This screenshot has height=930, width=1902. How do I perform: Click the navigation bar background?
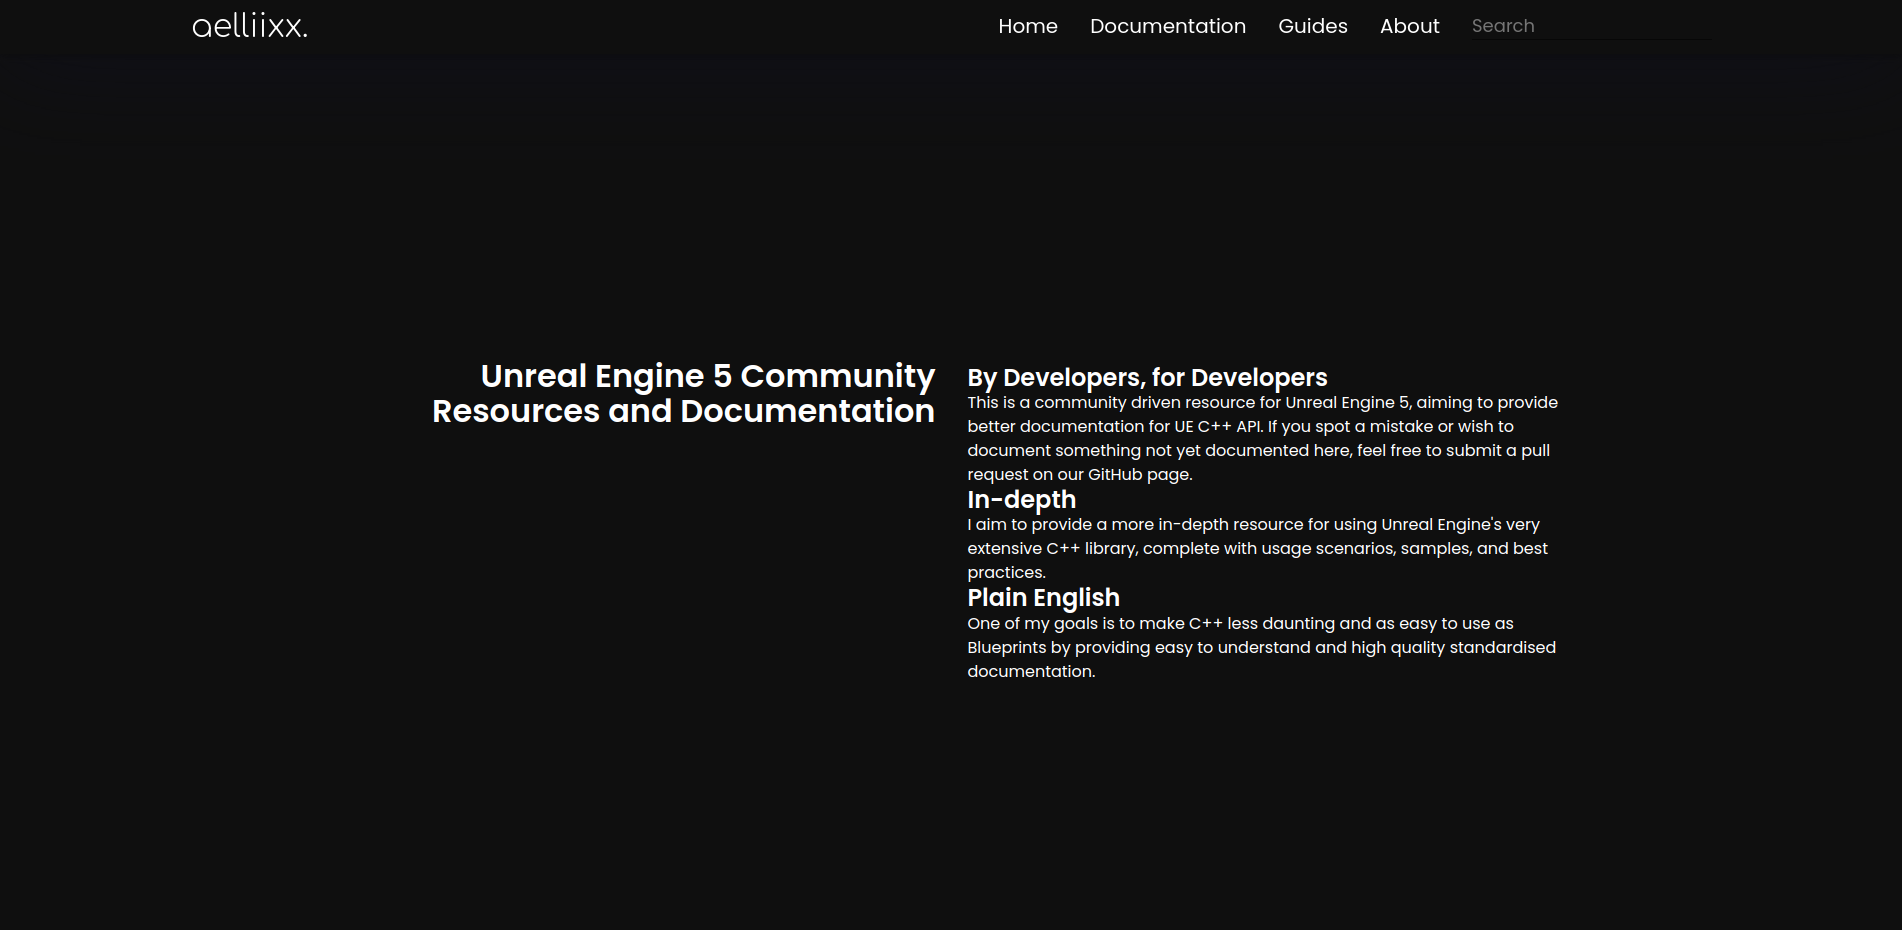point(700,26)
